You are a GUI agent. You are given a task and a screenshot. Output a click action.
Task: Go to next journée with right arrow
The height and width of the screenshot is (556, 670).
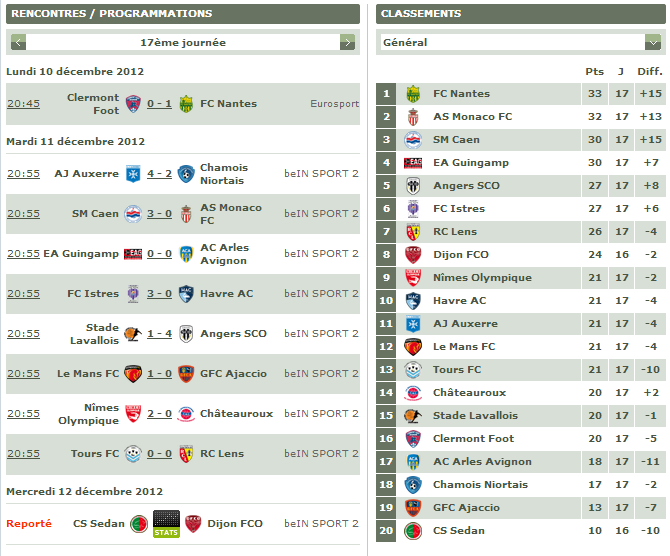tap(347, 42)
